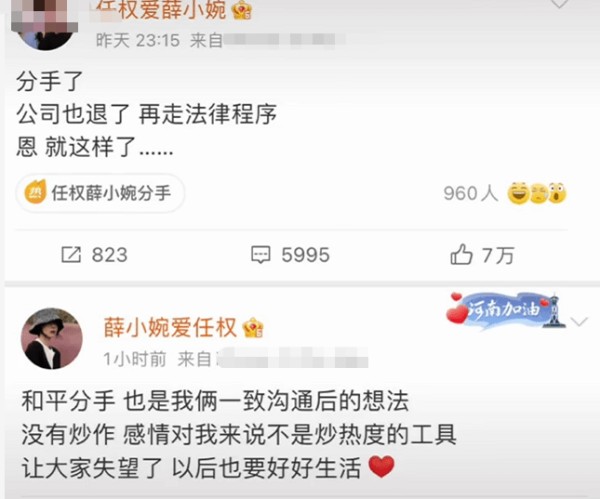Screen dimensions: 600x499
Task: Expand the second post options chevron
Action: (x=579, y=321)
